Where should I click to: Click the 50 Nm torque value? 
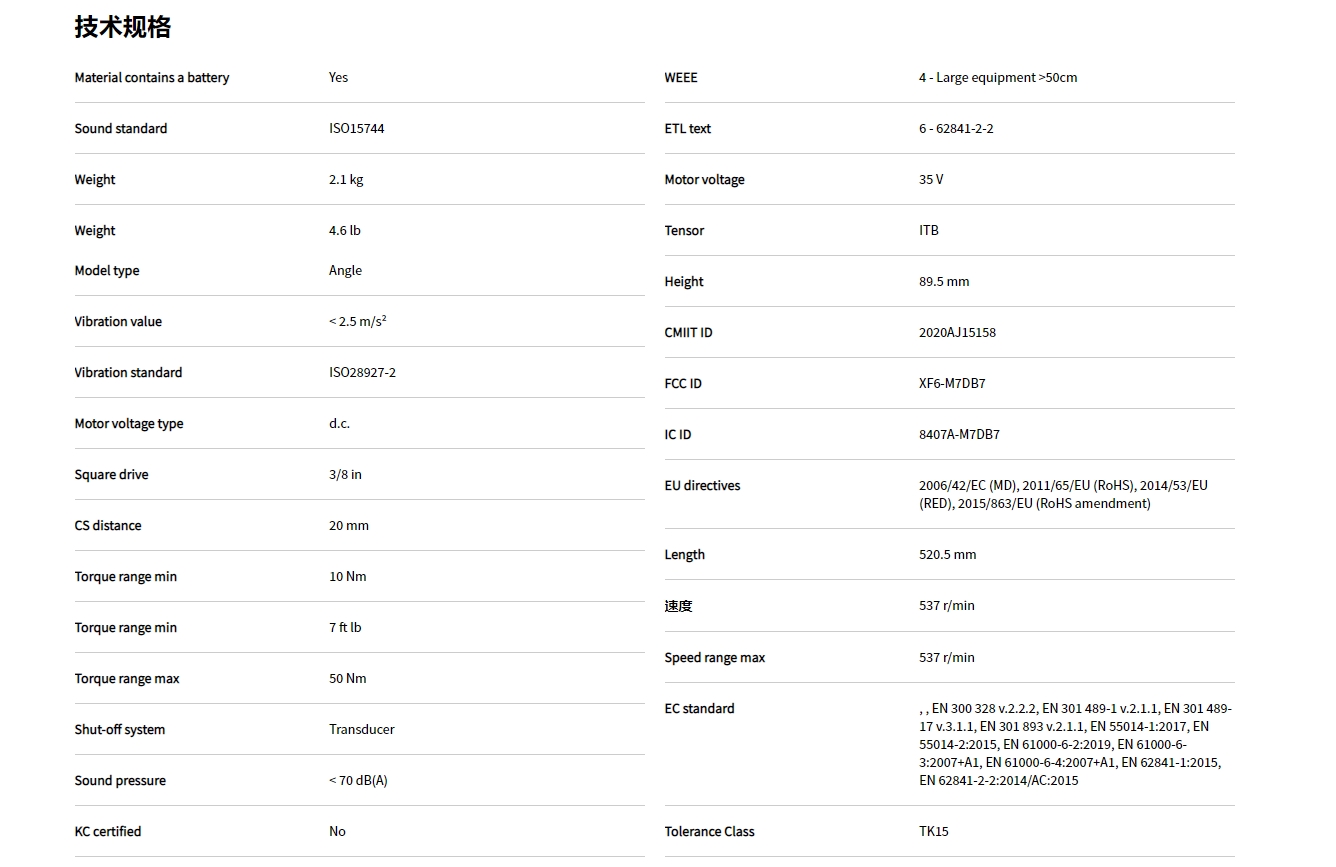pos(348,679)
